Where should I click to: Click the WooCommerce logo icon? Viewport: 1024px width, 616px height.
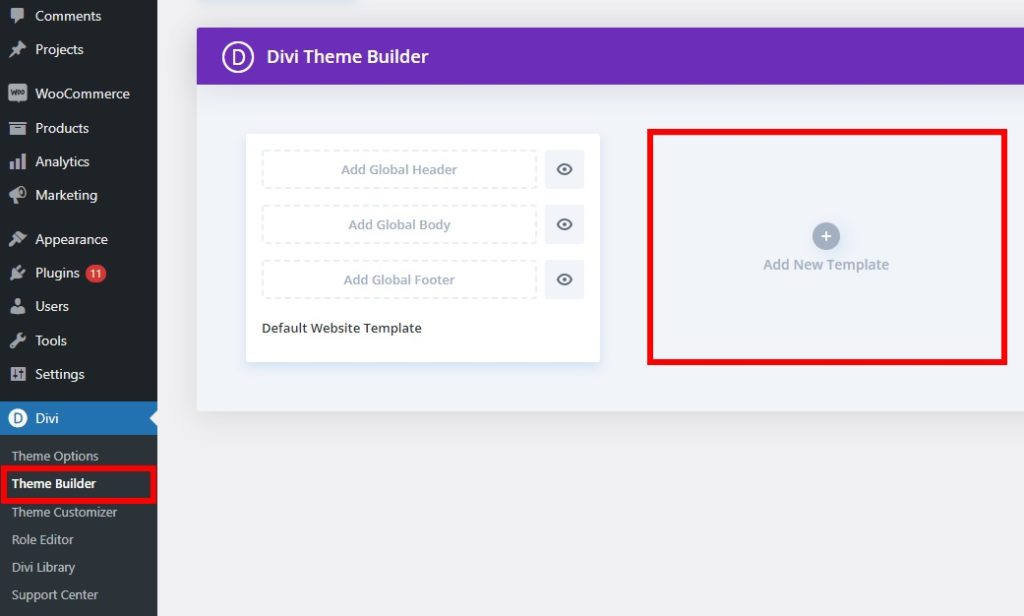click(x=18, y=93)
